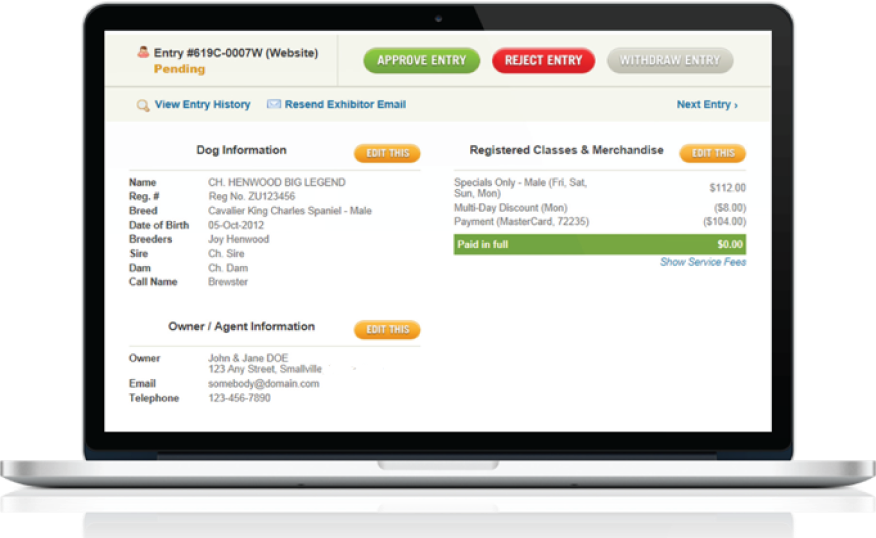Click the envelope icon for Resend Exhibitor Email
Viewport: 876px width, 538px height.
coord(273,105)
